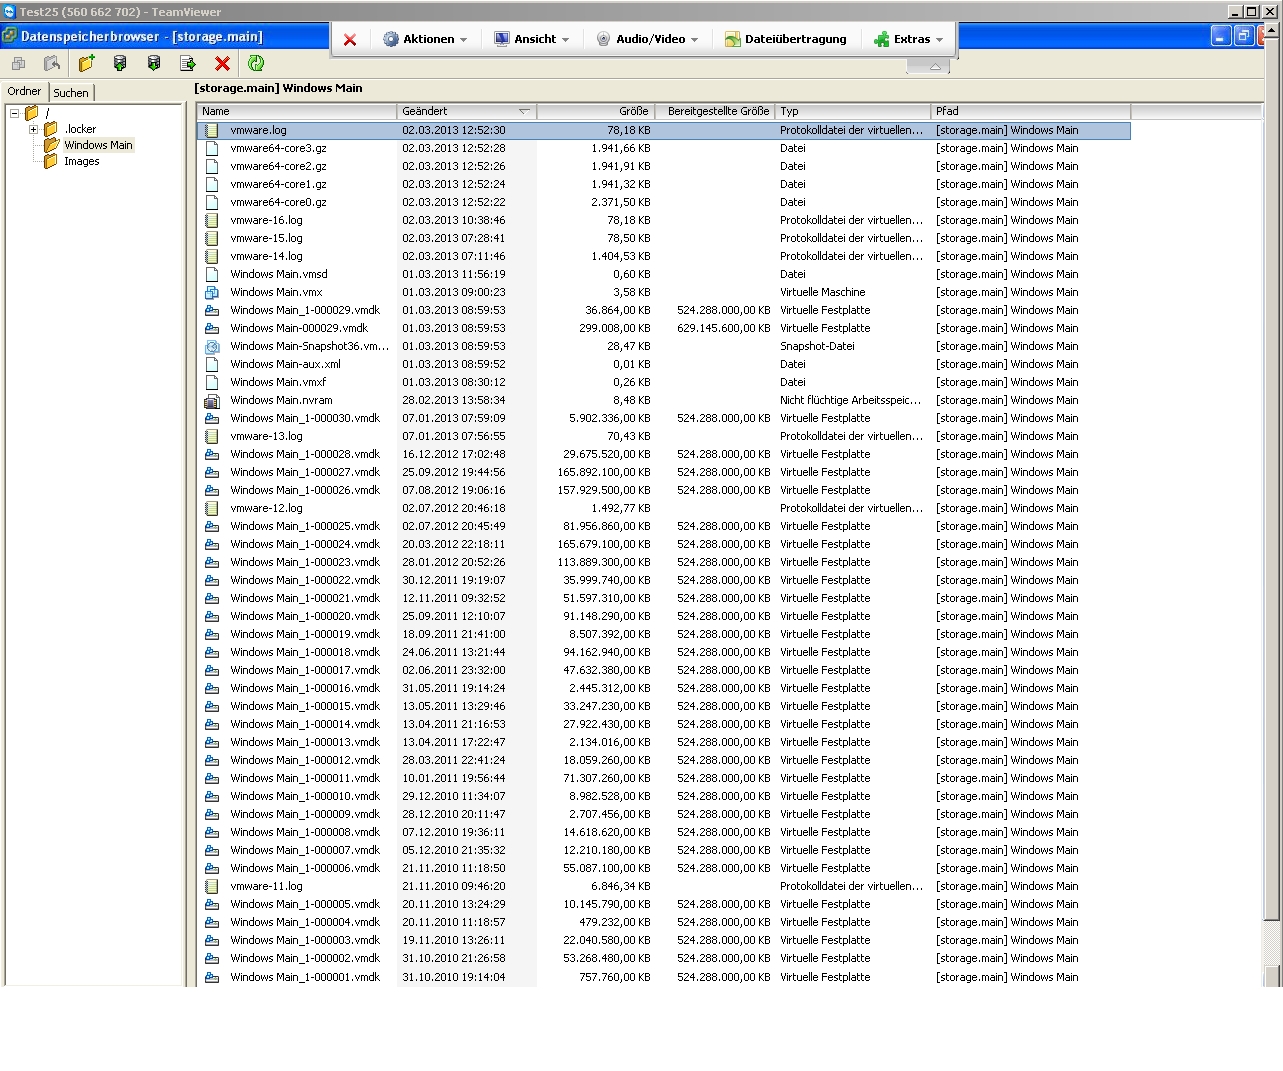Click the move/export file toolbar icon

click(188, 63)
